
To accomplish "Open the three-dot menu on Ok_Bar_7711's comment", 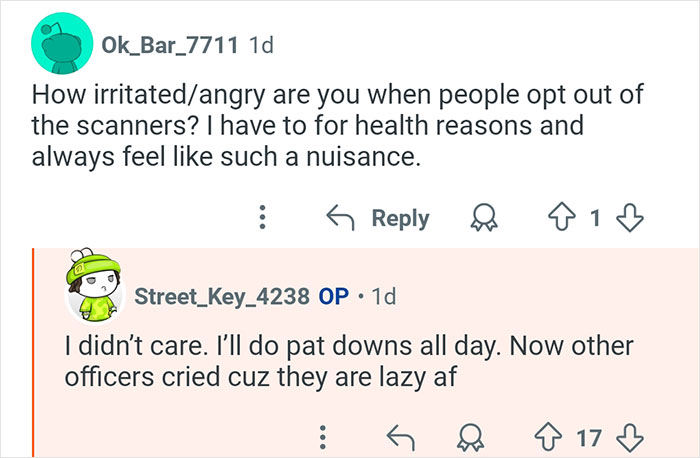I will coord(262,218).
